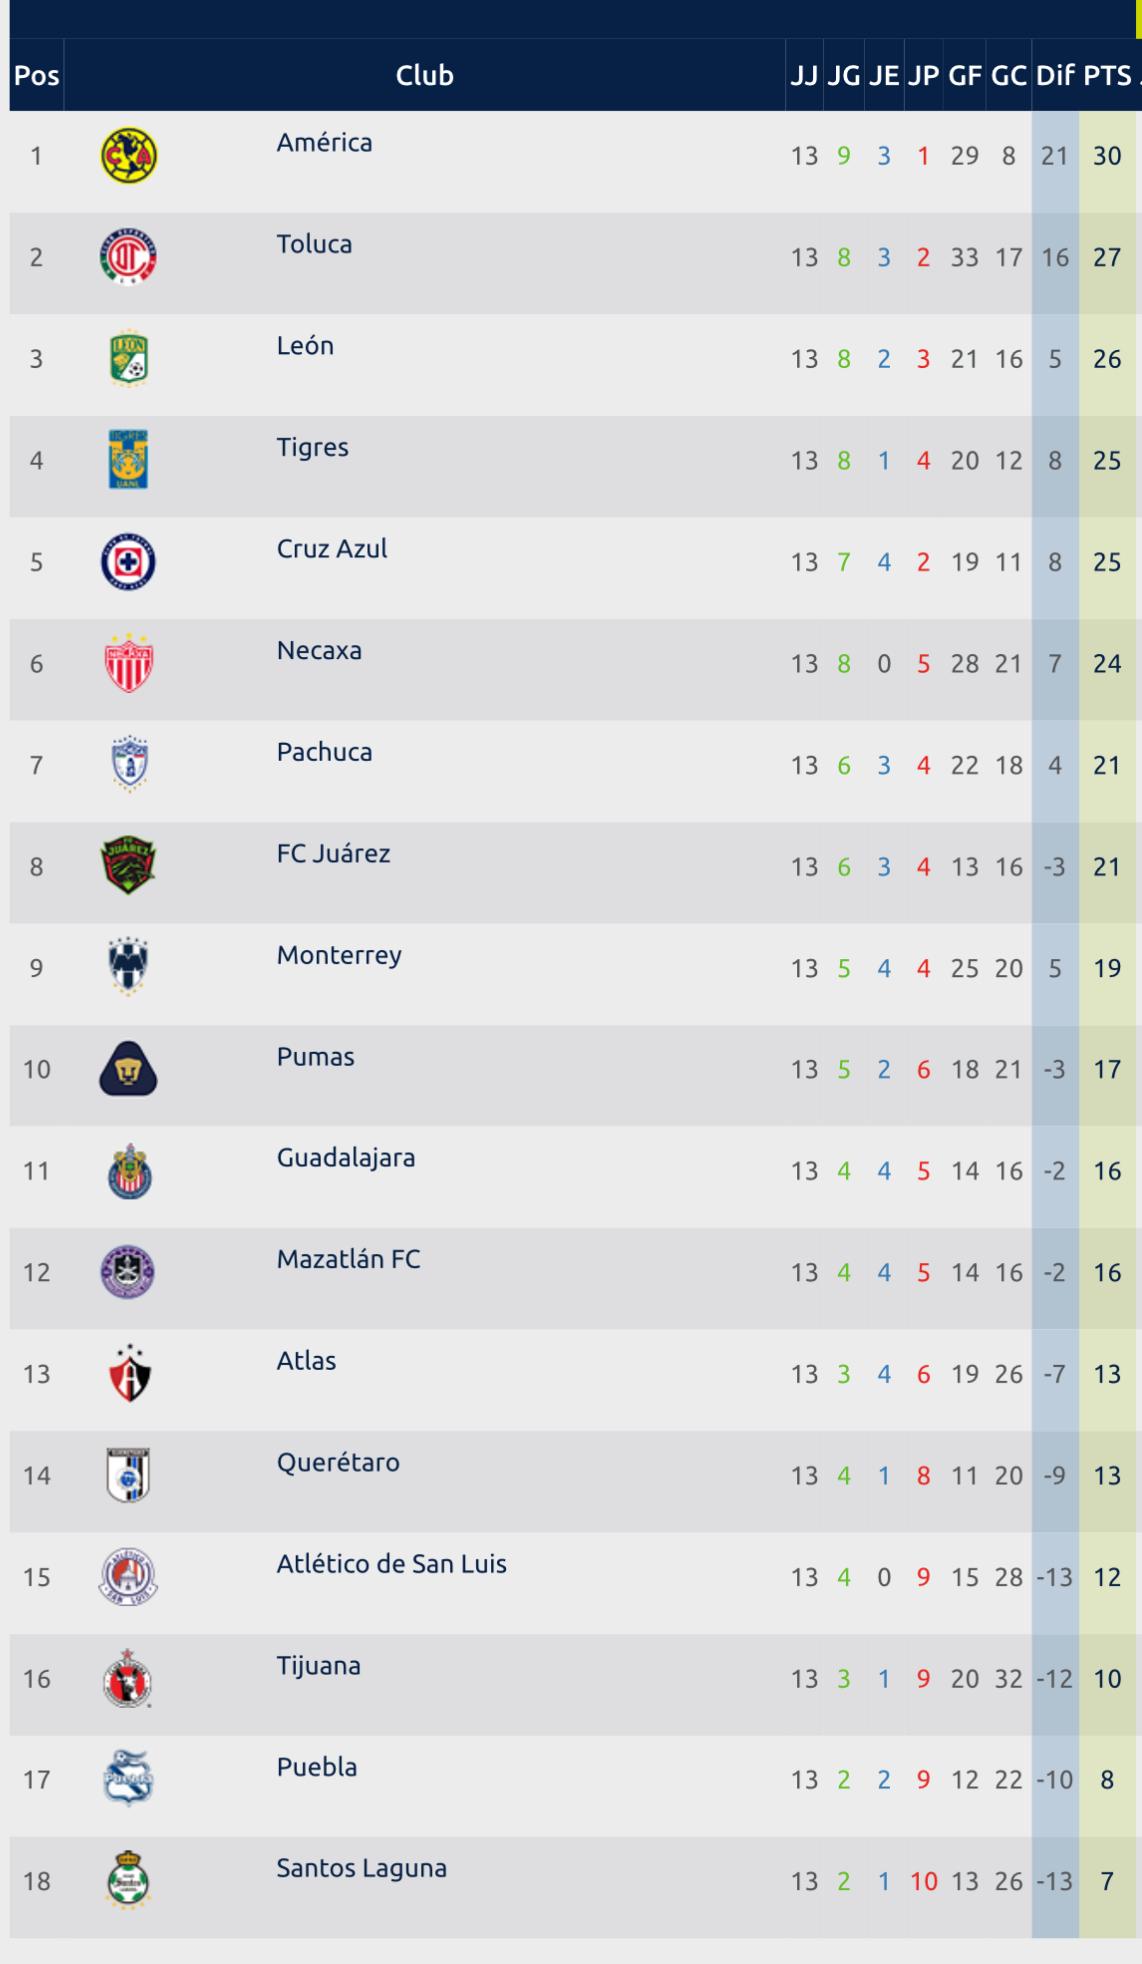Click the Atlas club shield
Screen dimensions: 1142x1964
(129, 1373)
